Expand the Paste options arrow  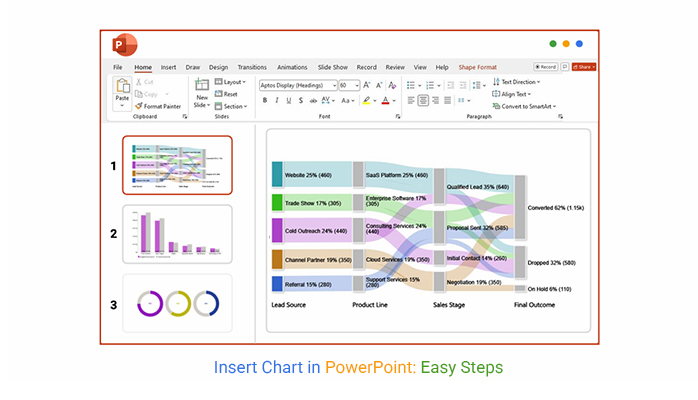tap(122, 105)
